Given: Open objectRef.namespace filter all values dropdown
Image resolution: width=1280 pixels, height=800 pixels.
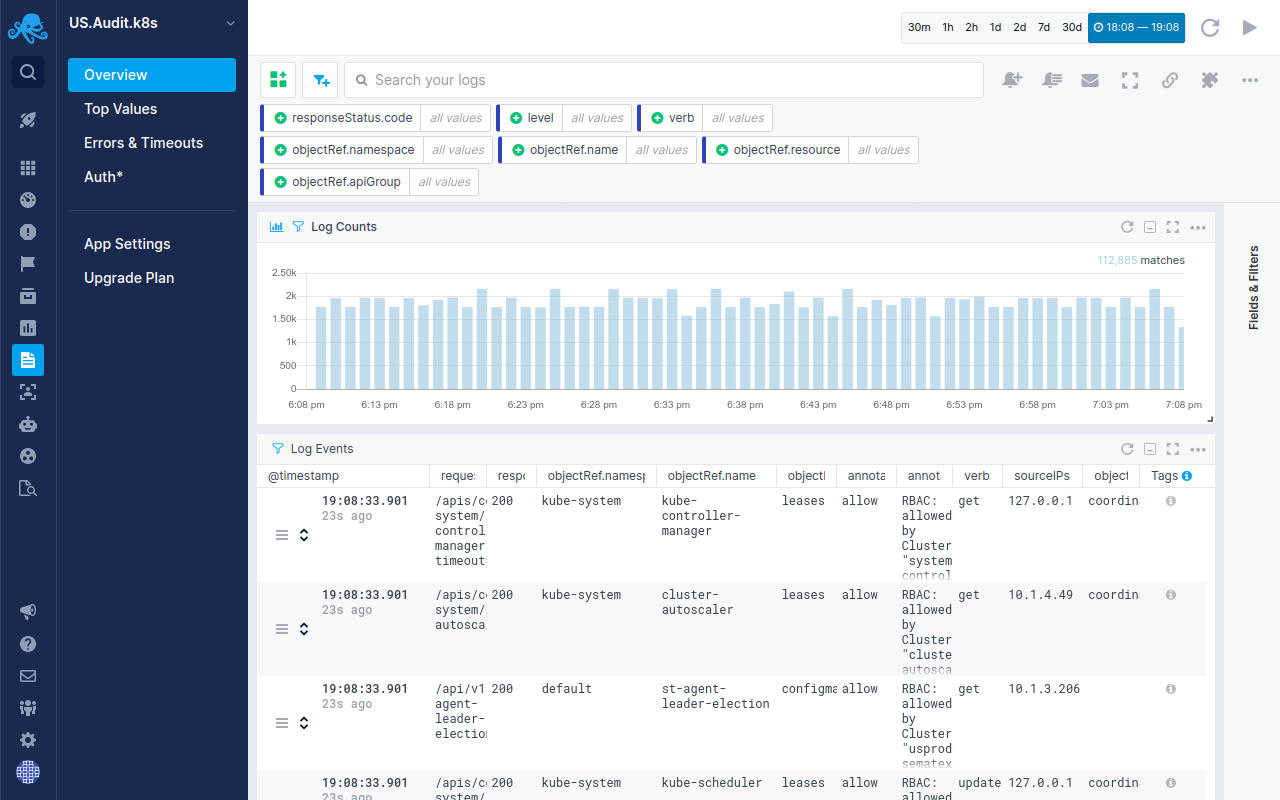Looking at the screenshot, I should coord(458,150).
